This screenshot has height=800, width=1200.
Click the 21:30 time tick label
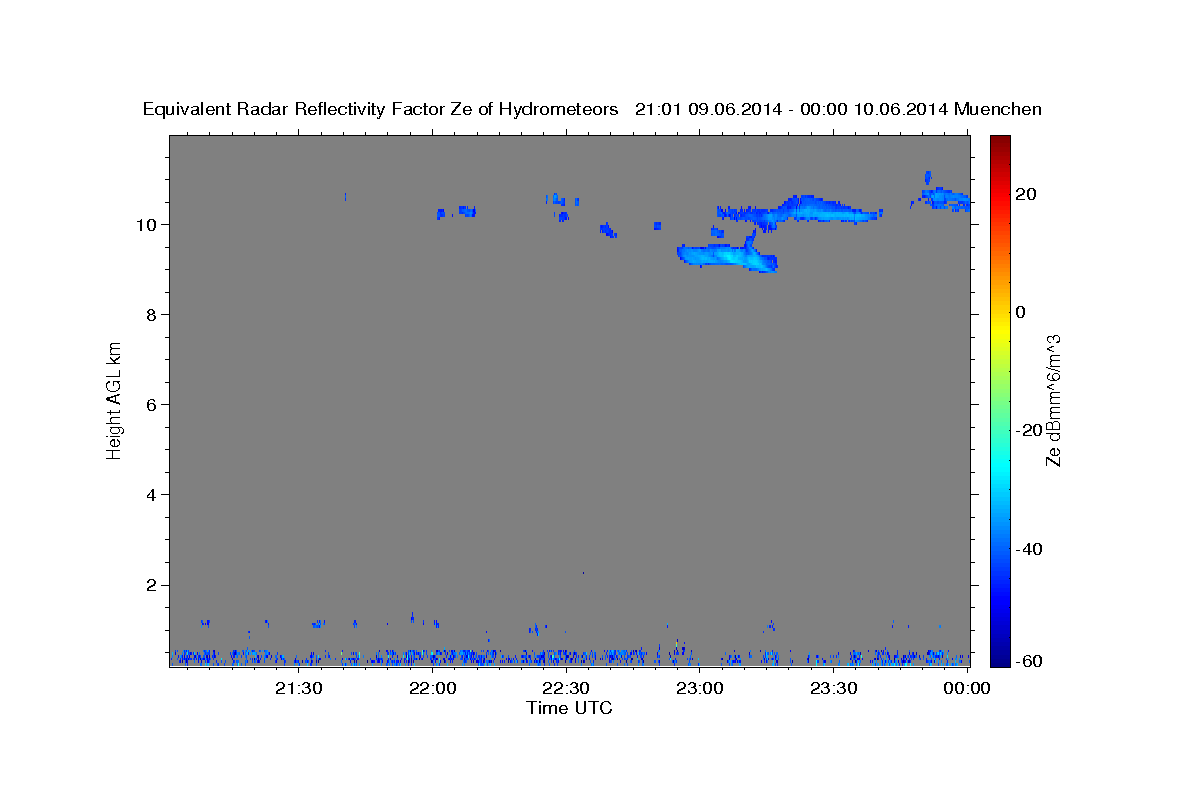point(298,688)
